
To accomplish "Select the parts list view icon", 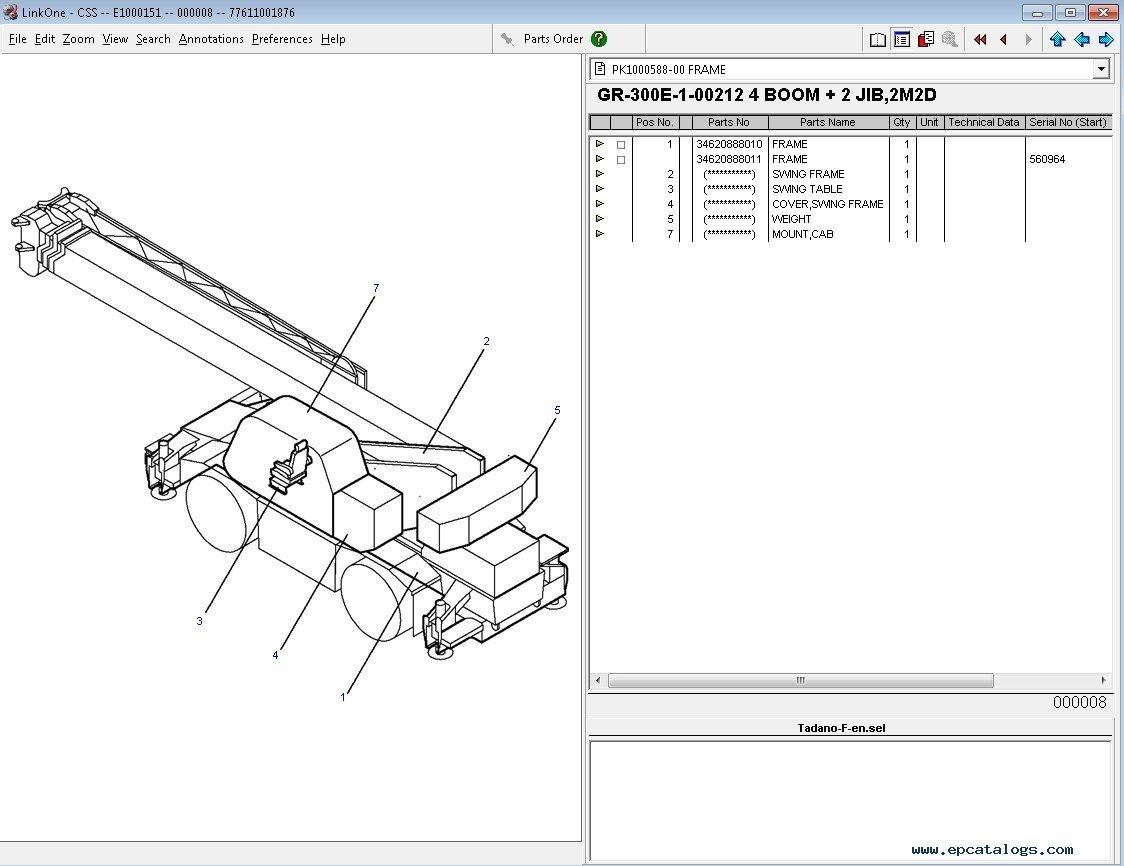I will click(x=902, y=39).
